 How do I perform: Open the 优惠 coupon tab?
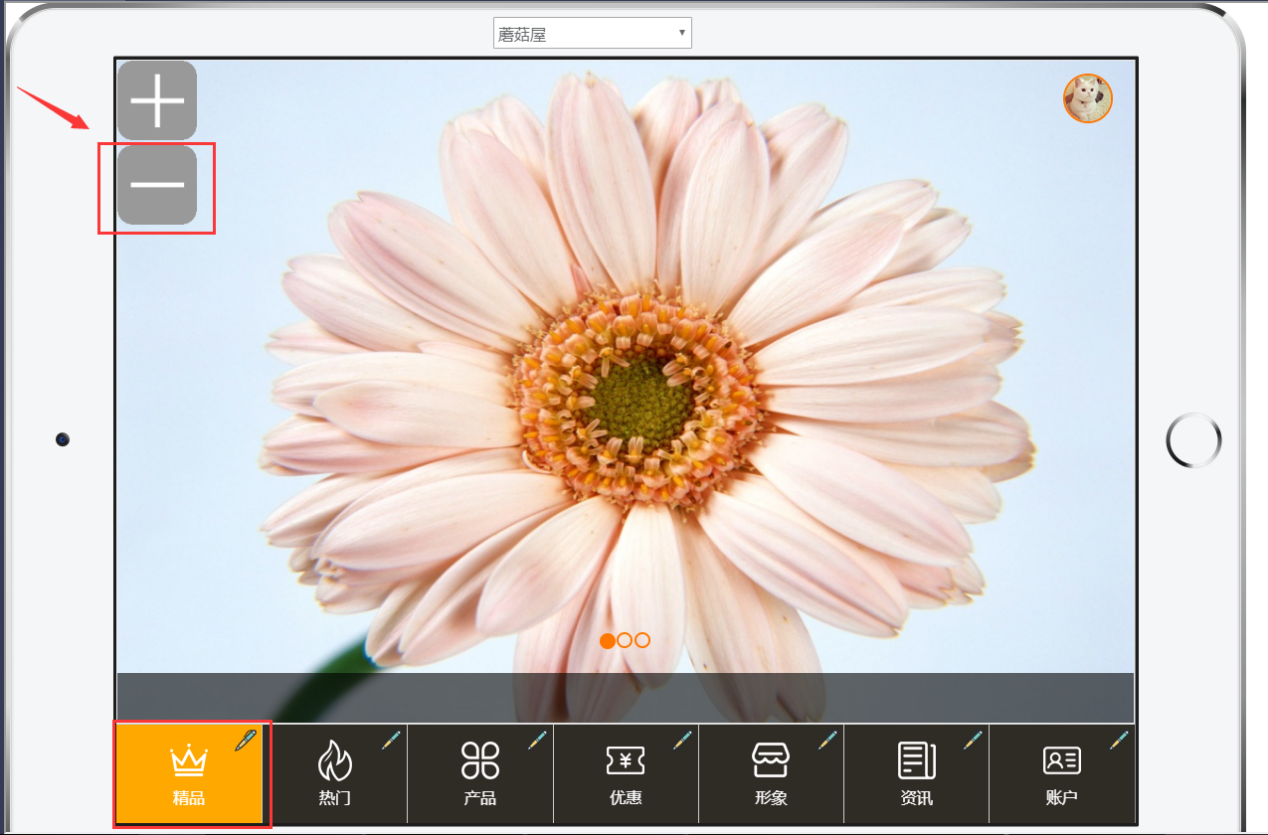[625, 774]
